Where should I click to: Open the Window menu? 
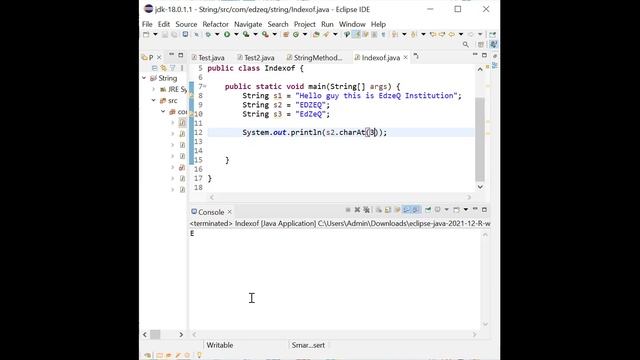352,24
